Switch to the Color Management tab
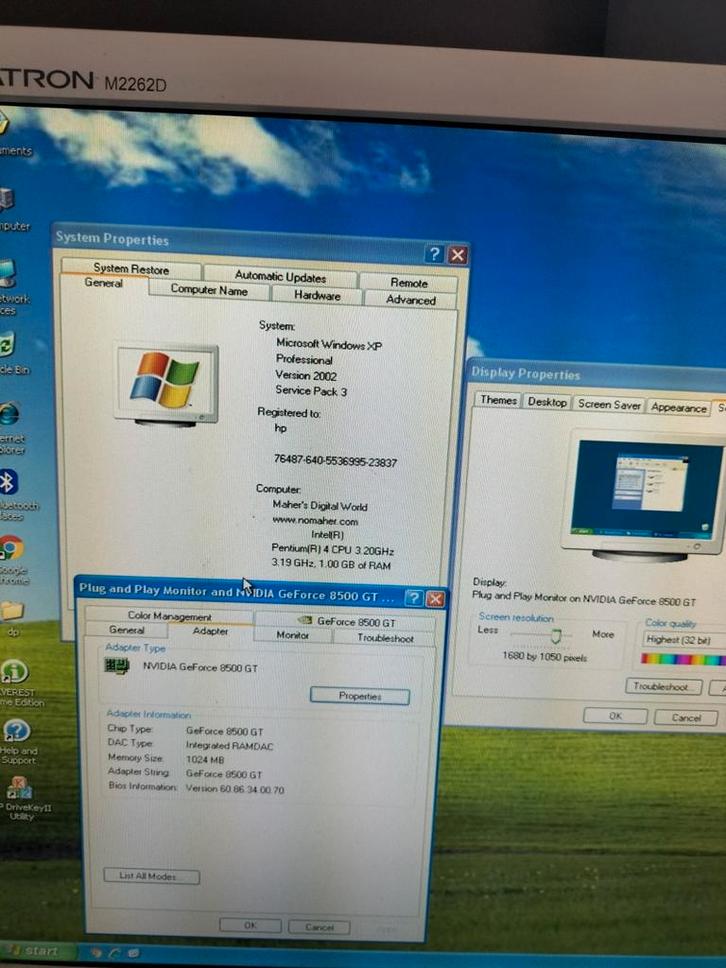The image size is (726, 968). (169, 616)
